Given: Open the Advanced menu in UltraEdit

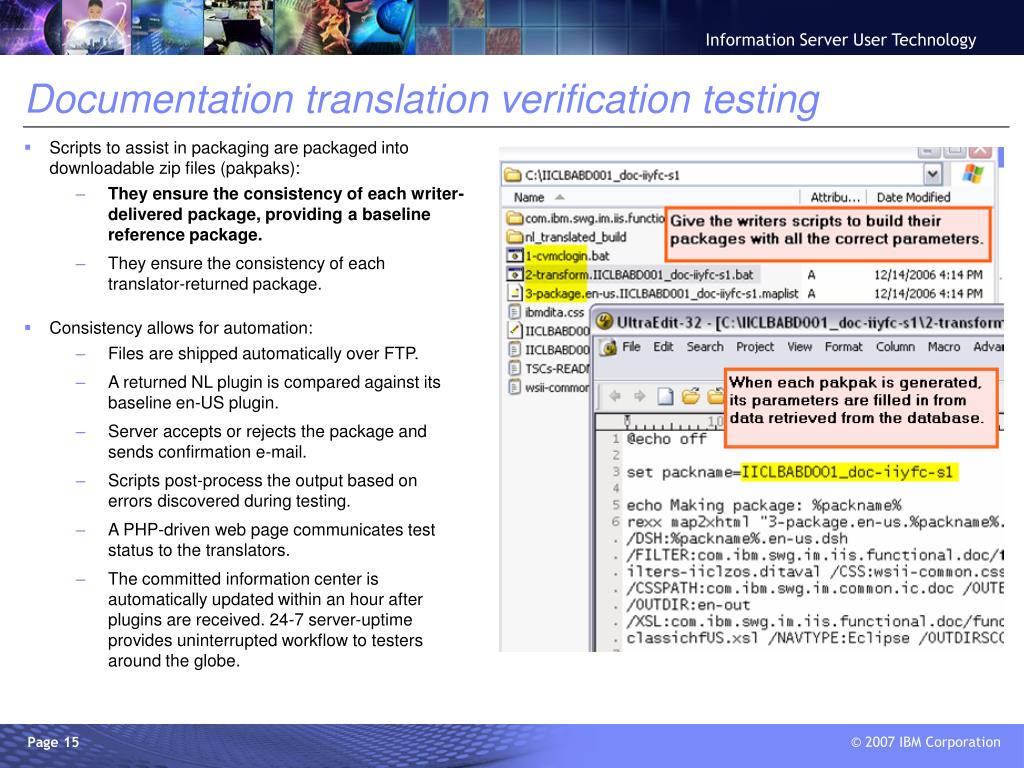Looking at the screenshot, I should pos(988,347).
